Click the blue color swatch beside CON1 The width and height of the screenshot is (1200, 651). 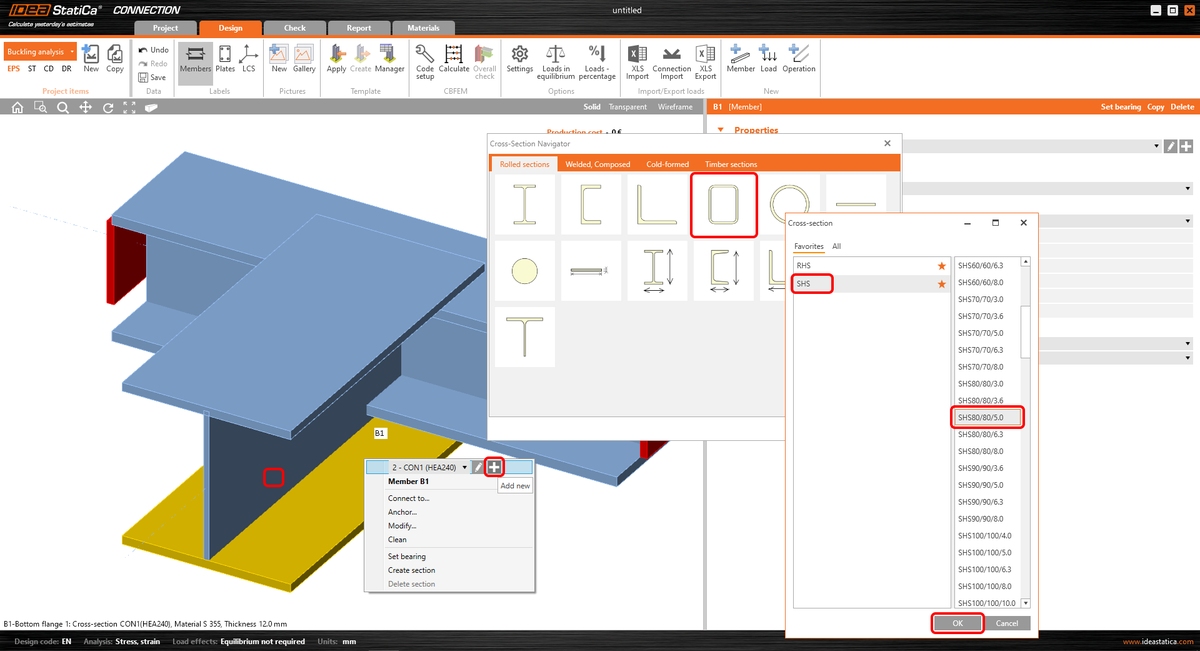(377, 466)
